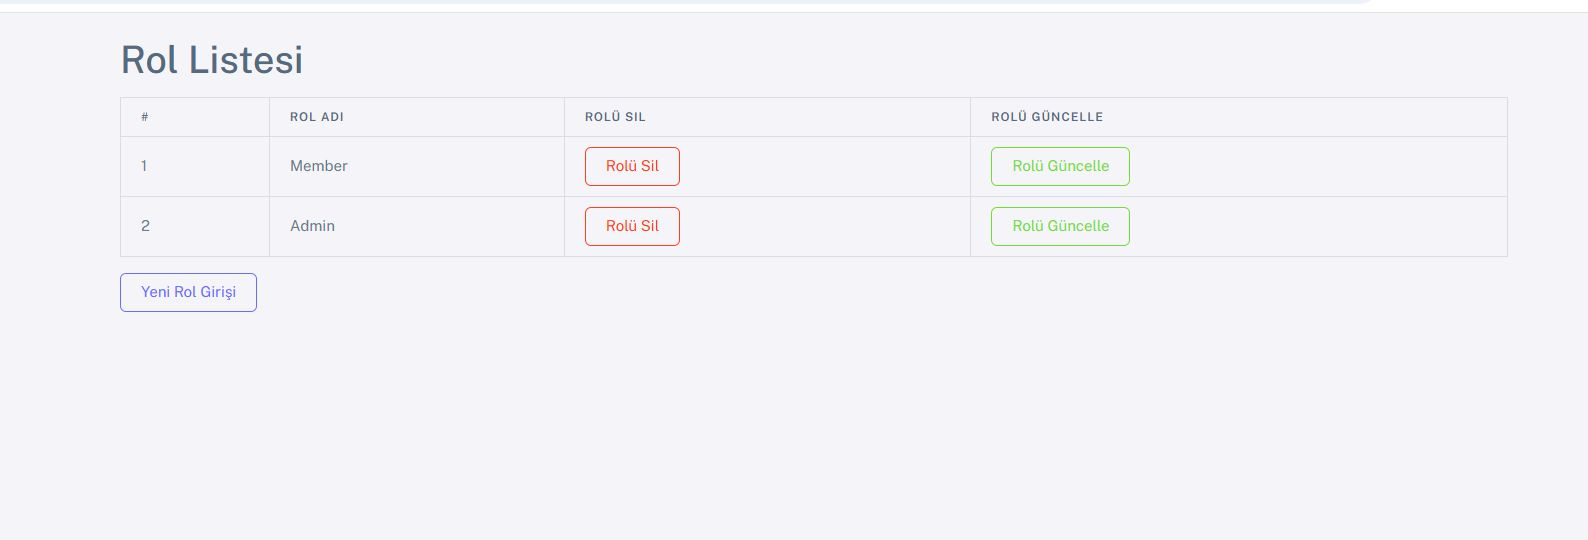The height and width of the screenshot is (540, 1588).
Task: Select the entire Member table row
Action: 813,166
